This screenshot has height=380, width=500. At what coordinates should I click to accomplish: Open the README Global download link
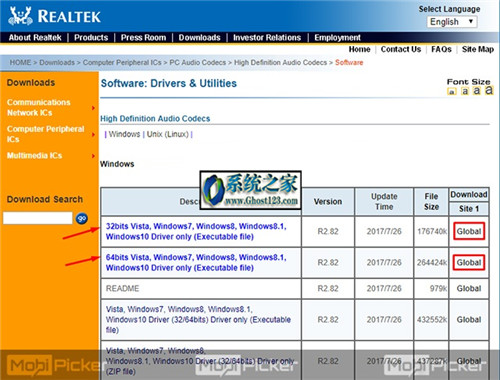[x=469, y=289]
